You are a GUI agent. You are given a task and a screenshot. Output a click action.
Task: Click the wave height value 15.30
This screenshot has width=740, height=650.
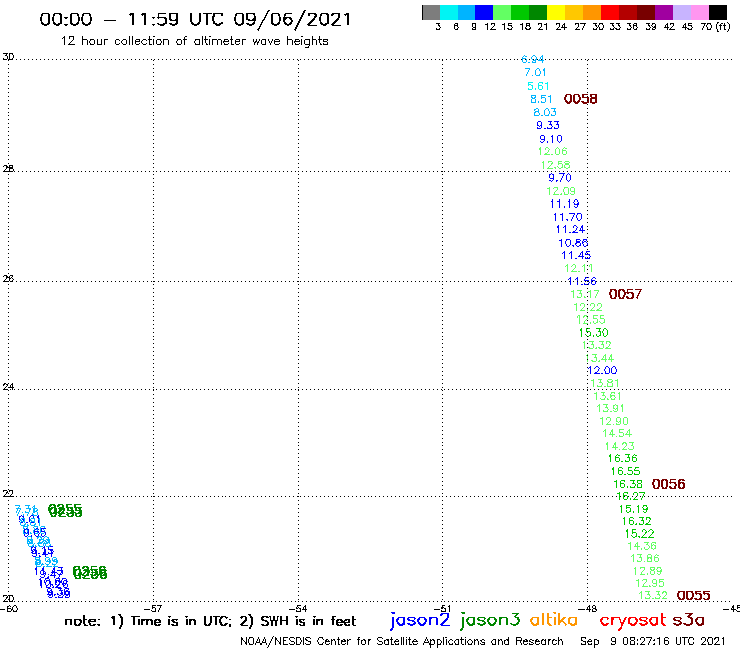pos(593,333)
